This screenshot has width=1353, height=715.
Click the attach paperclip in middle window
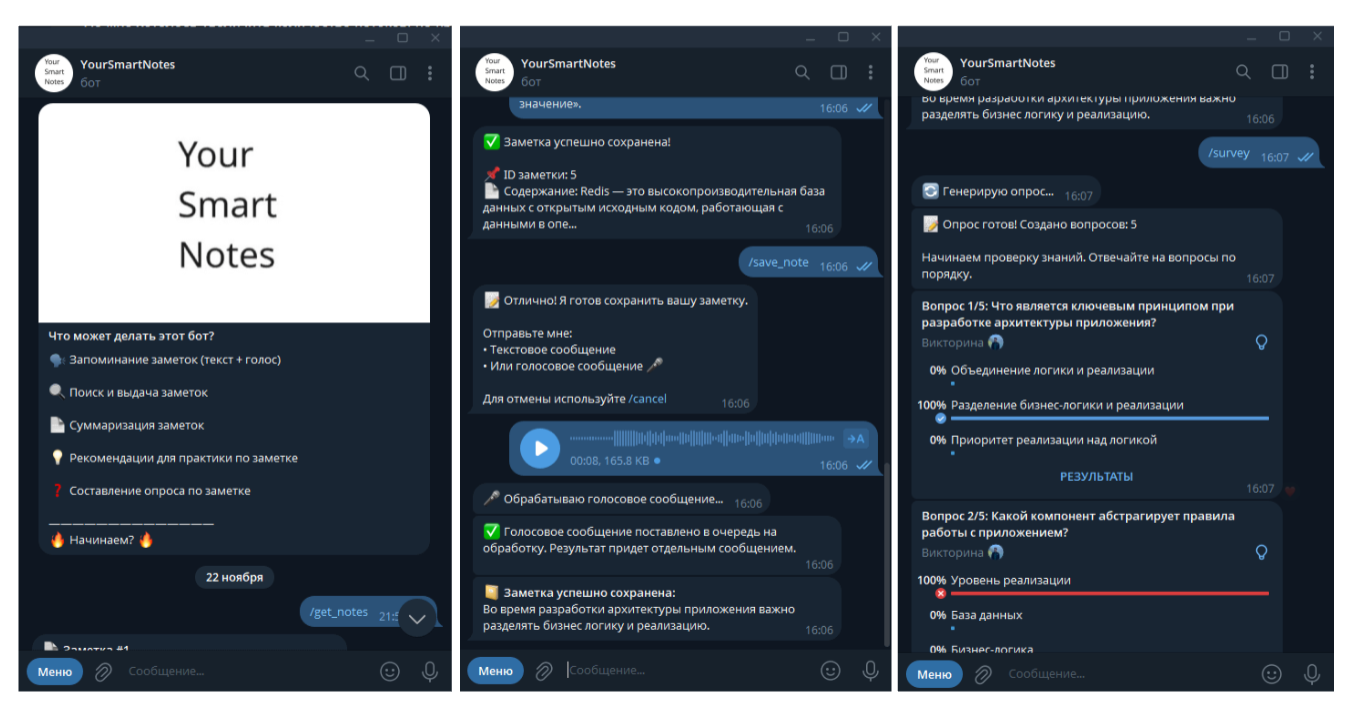(x=543, y=671)
